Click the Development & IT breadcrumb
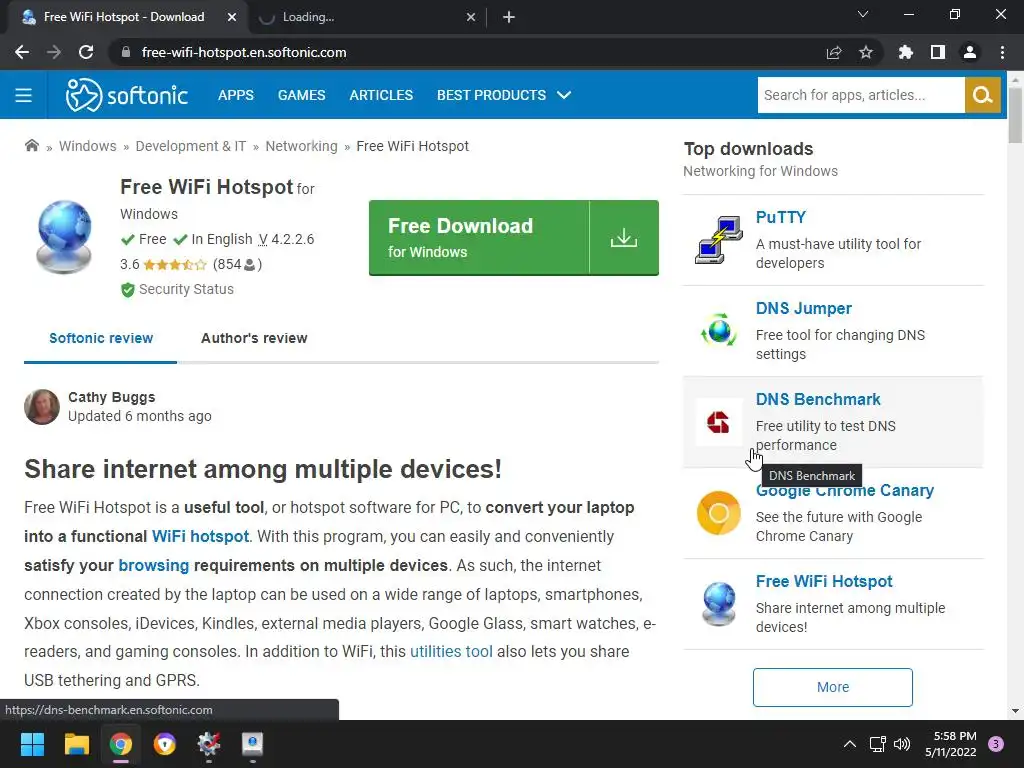This screenshot has height=768, width=1024. (191, 146)
